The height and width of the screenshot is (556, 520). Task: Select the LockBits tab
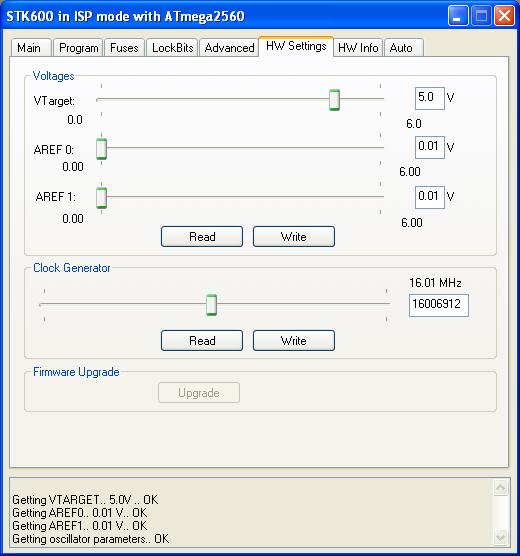172,48
